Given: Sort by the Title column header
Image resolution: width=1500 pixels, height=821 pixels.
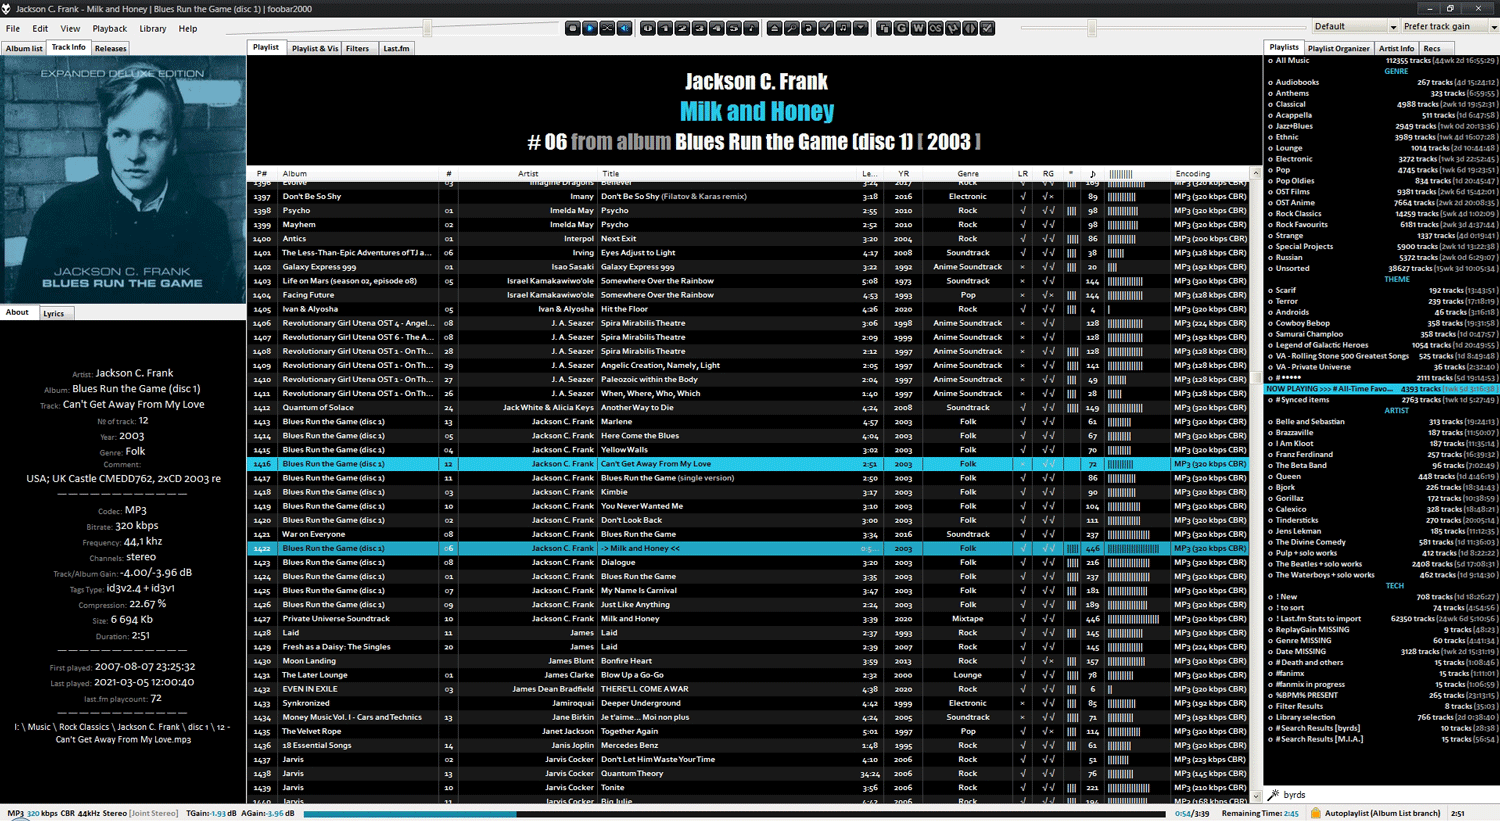Looking at the screenshot, I should (727, 173).
